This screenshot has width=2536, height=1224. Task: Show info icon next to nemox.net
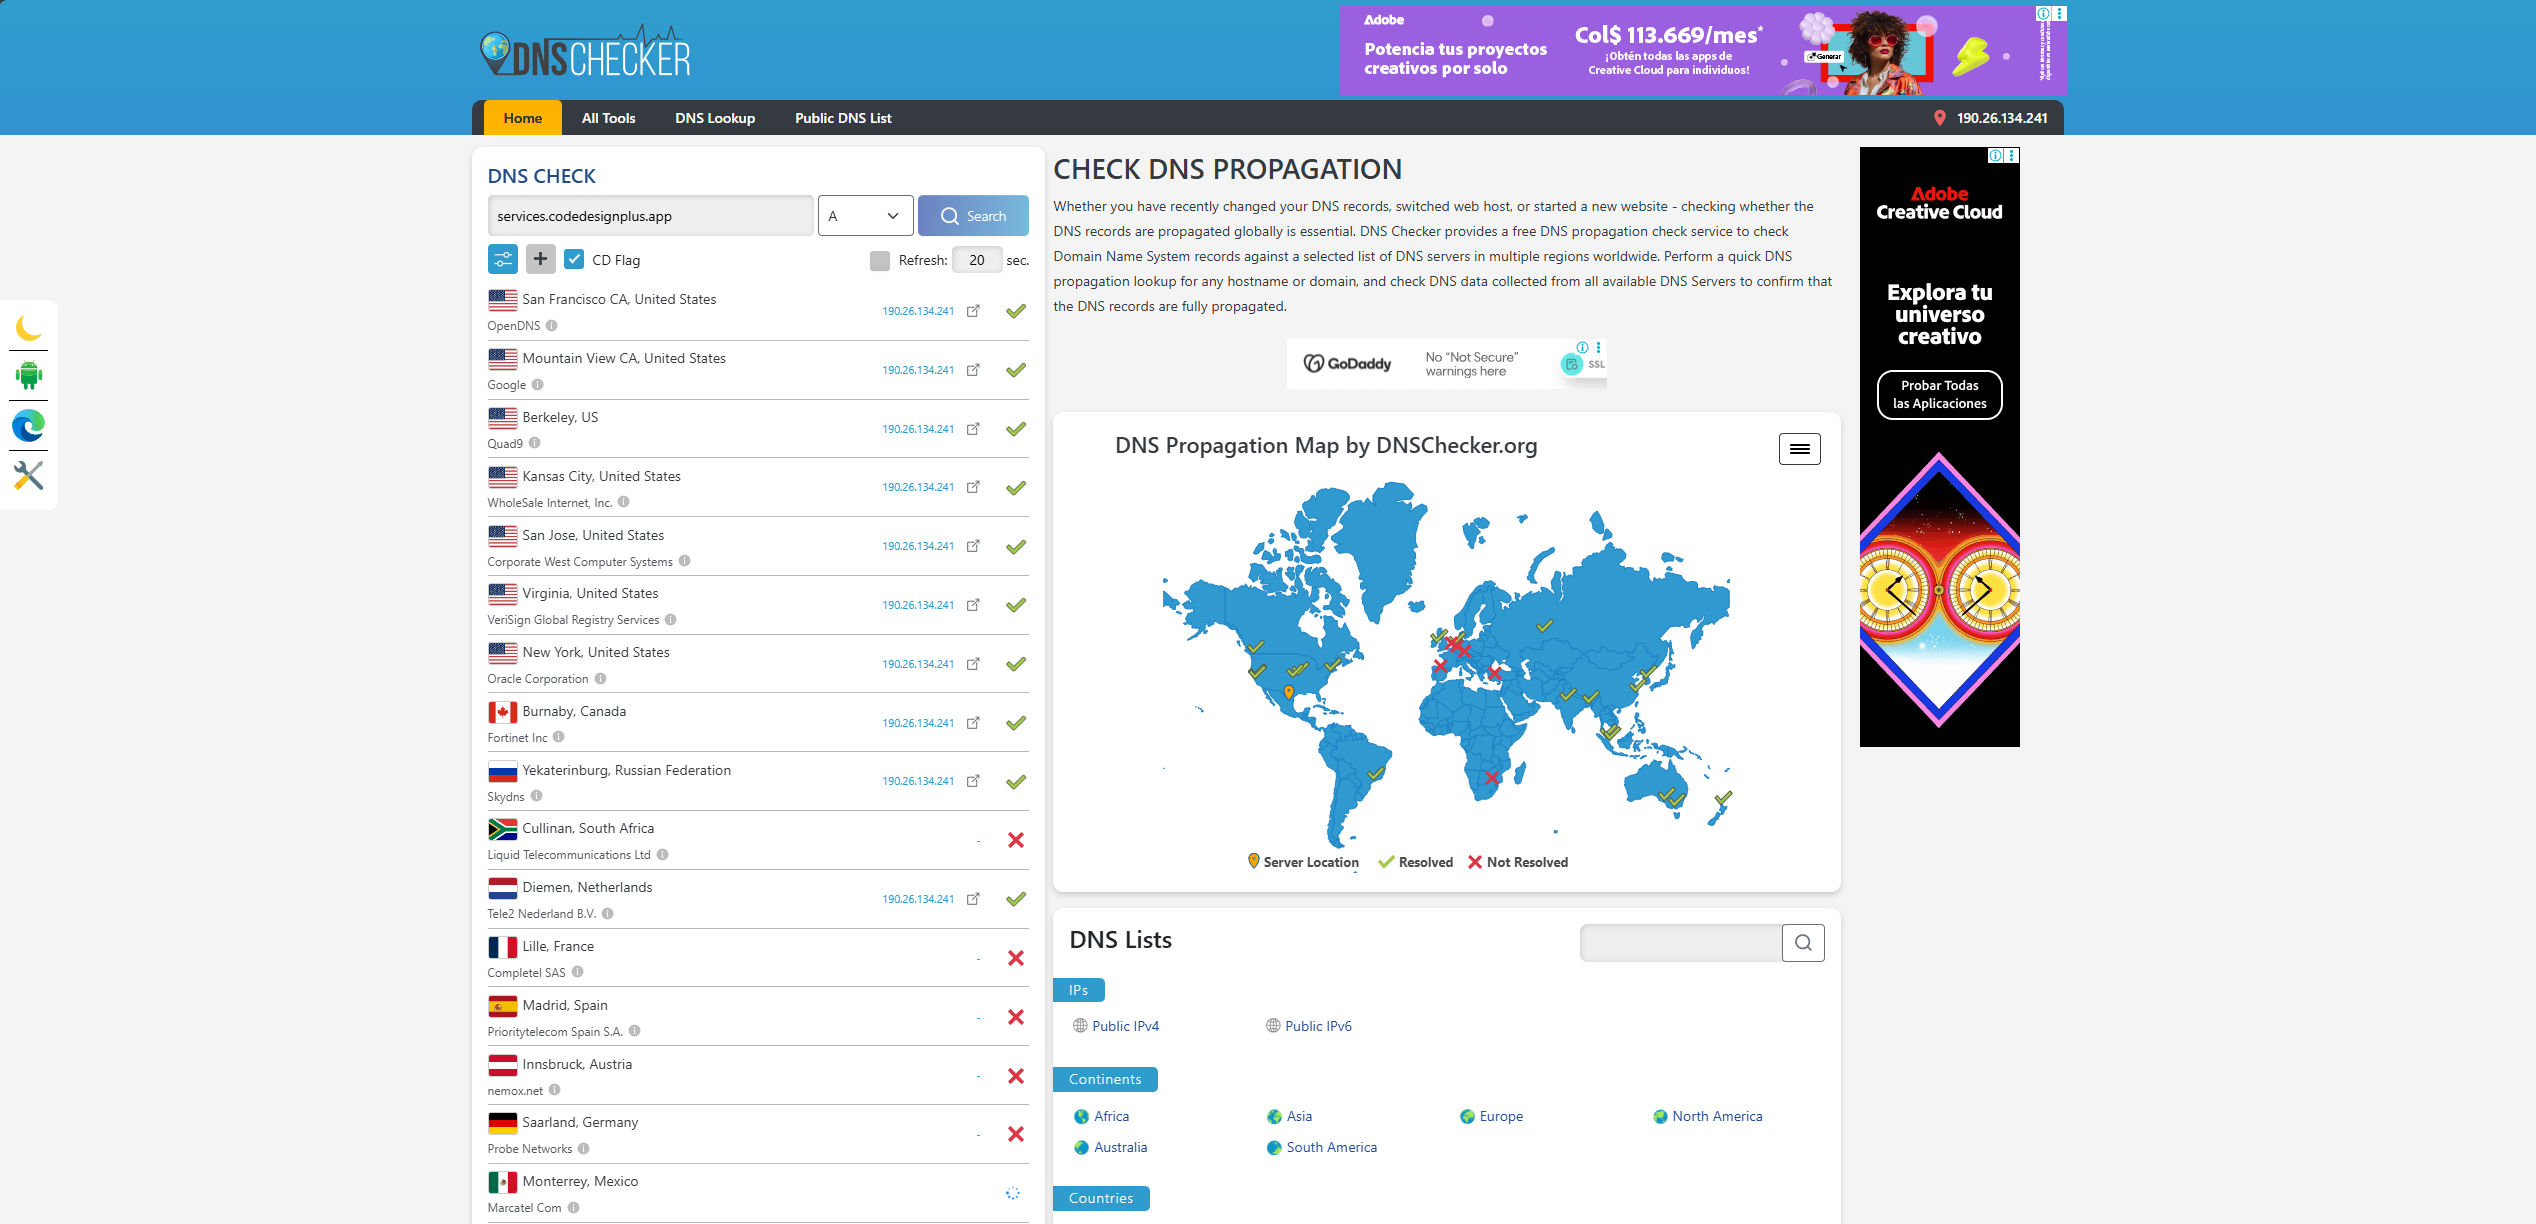point(555,1090)
